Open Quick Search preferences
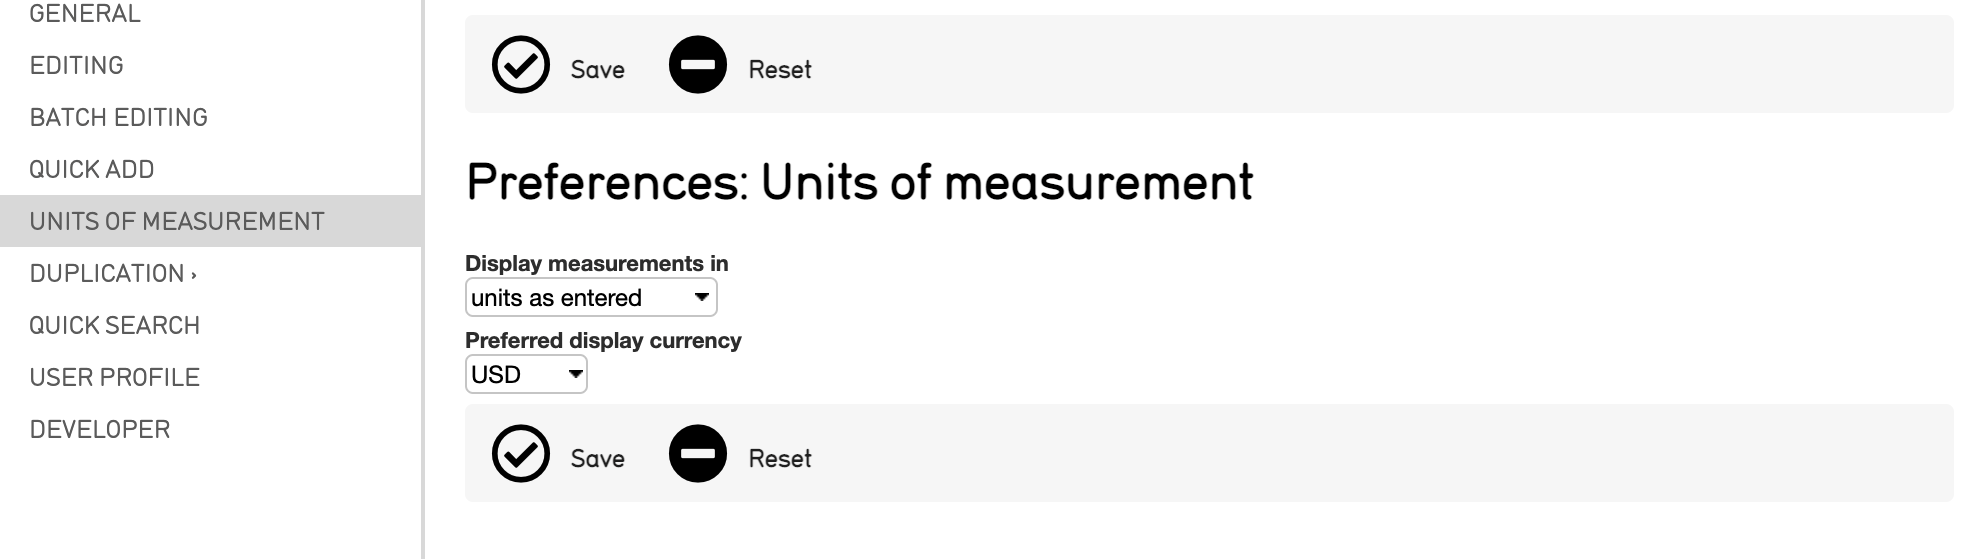1978x559 pixels. (x=115, y=326)
